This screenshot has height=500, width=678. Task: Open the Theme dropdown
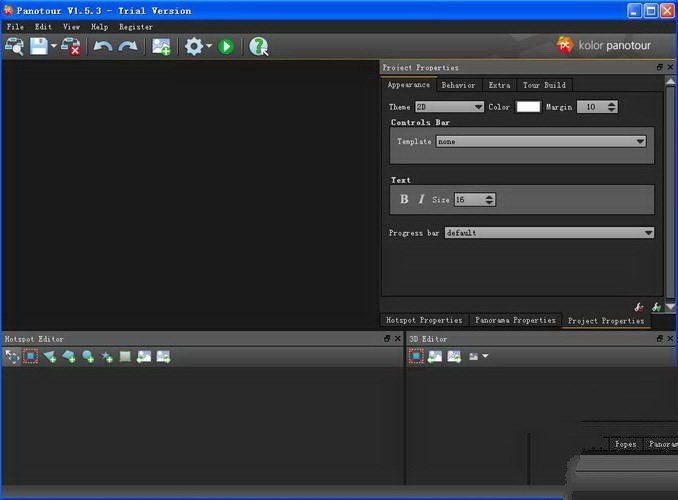point(449,107)
